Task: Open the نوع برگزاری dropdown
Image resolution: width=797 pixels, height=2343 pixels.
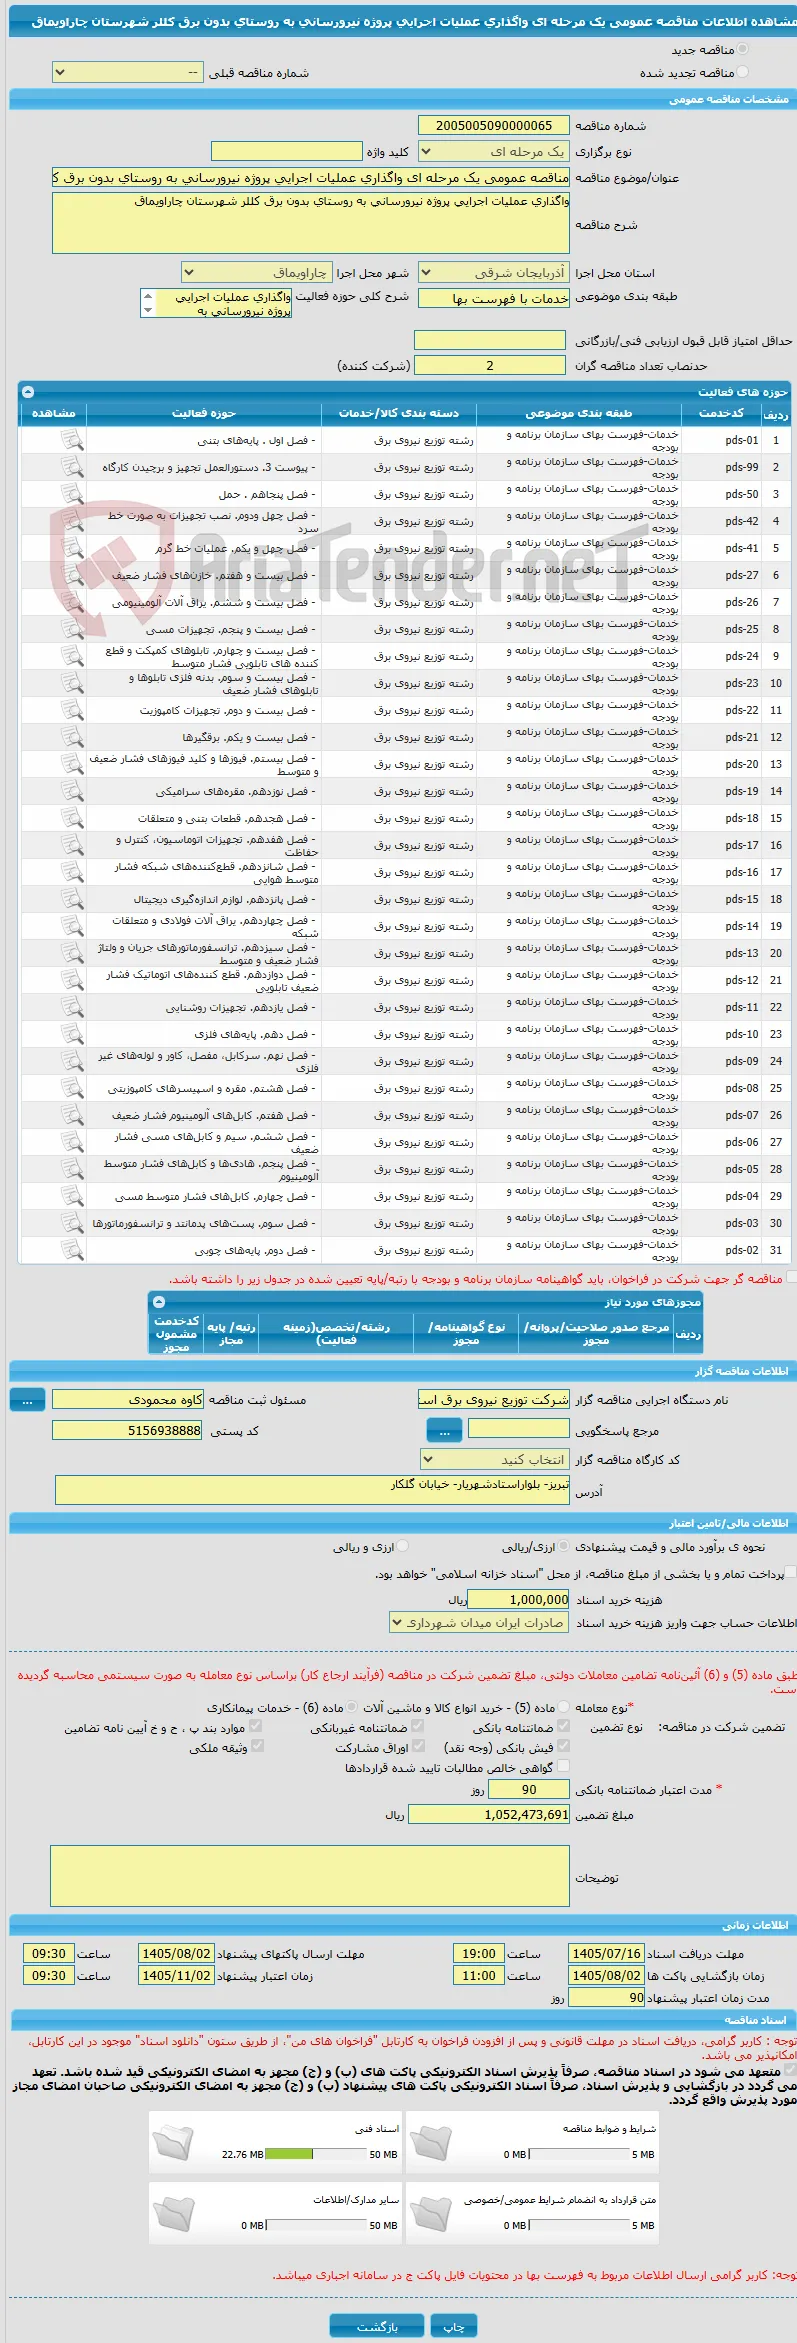Action: [x=494, y=151]
